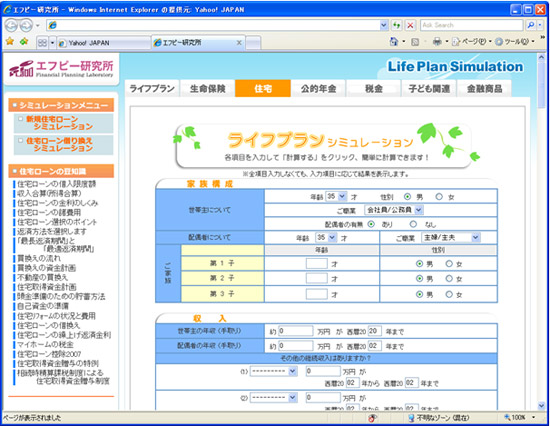This screenshot has height=426, width=550.
Task: Click the Home icon in toolbar
Action: coord(394,42)
